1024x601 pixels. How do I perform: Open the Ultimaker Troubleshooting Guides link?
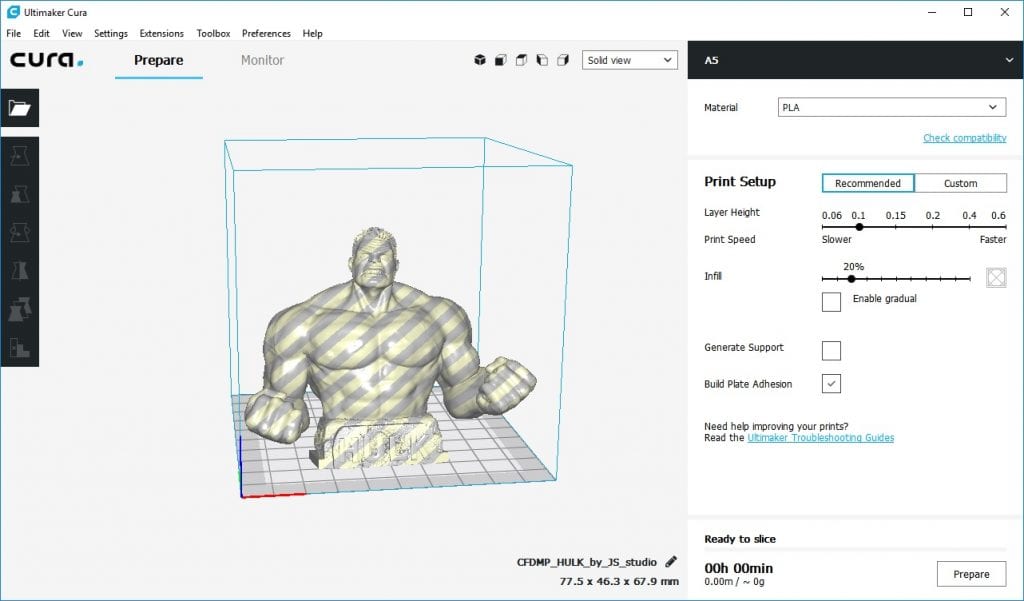(x=820, y=438)
